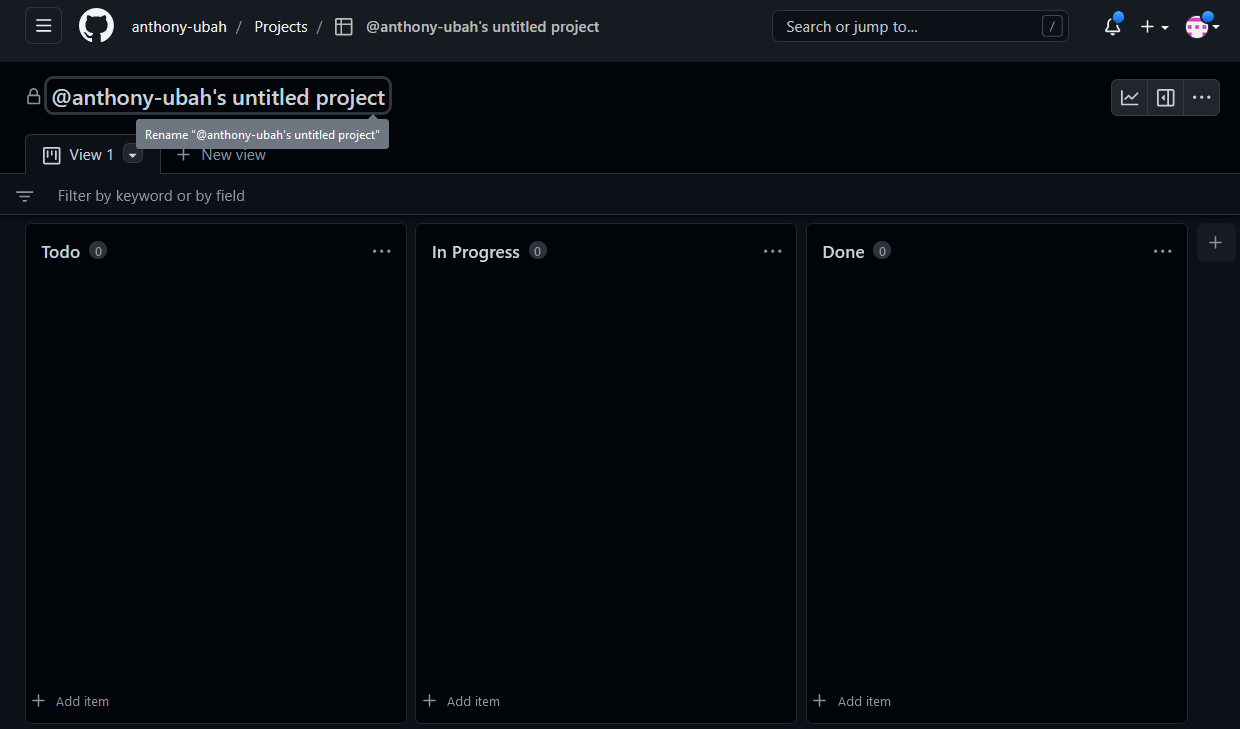Open the user avatar menu
1240x729 pixels.
click(1201, 27)
